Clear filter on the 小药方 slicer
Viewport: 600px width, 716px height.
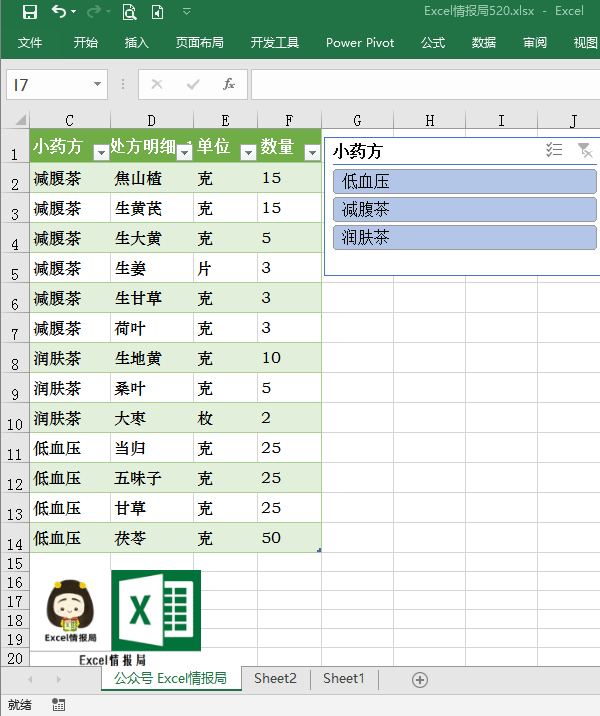(x=584, y=150)
